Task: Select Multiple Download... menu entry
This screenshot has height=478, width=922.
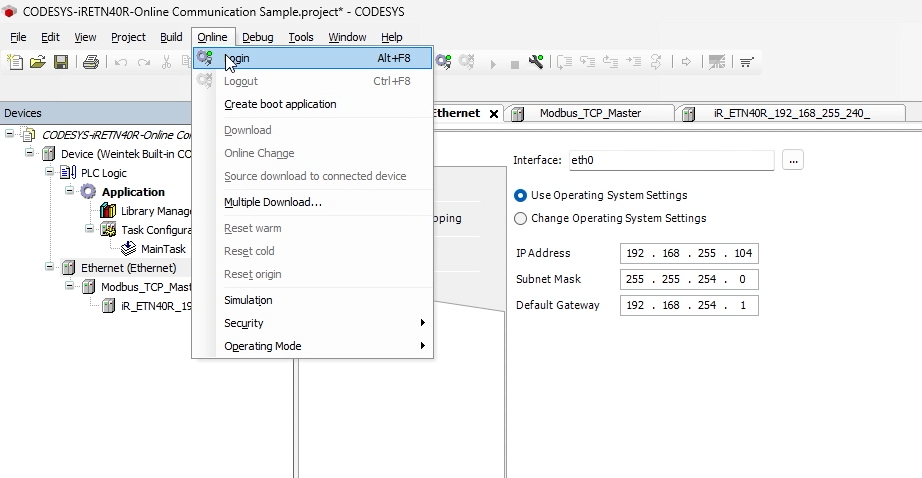Action: point(313,202)
